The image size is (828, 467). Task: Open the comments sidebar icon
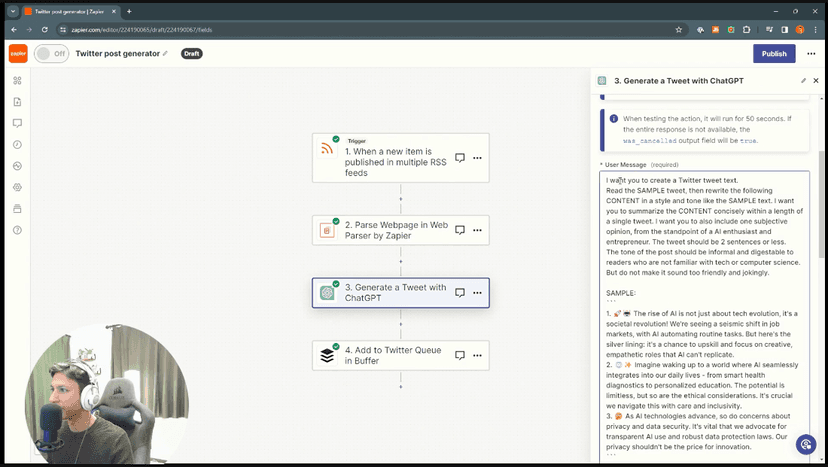coord(17,123)
